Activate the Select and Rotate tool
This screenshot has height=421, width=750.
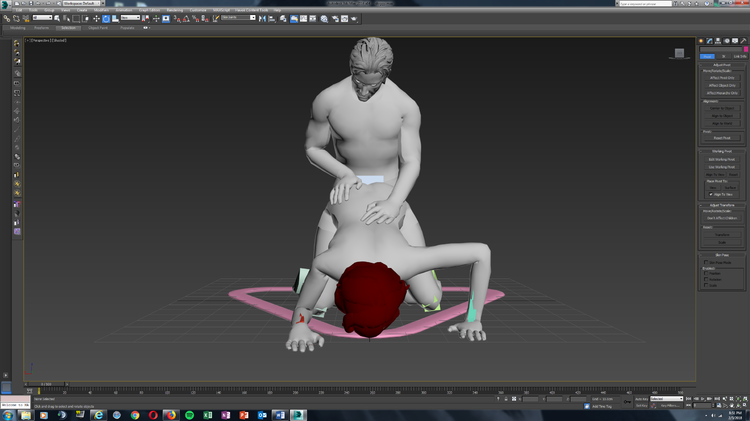106,19
